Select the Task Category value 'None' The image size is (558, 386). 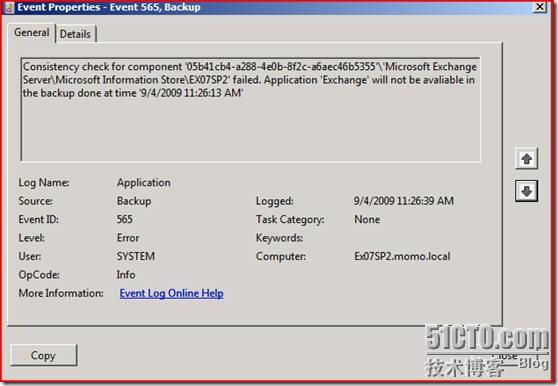click(x=367, y=219)
